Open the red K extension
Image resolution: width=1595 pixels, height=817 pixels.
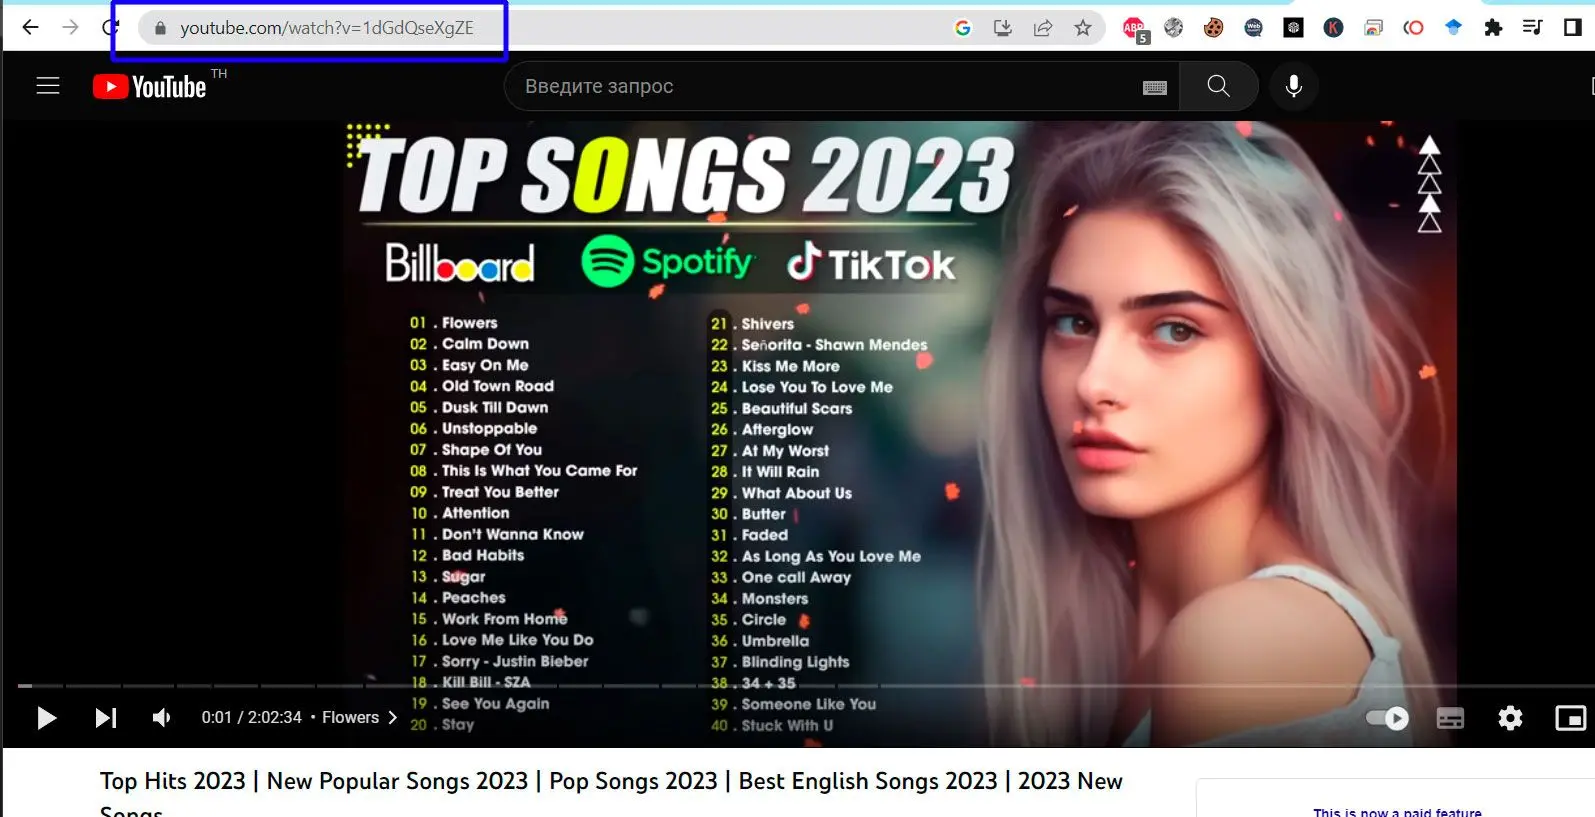pos(1333,28)
